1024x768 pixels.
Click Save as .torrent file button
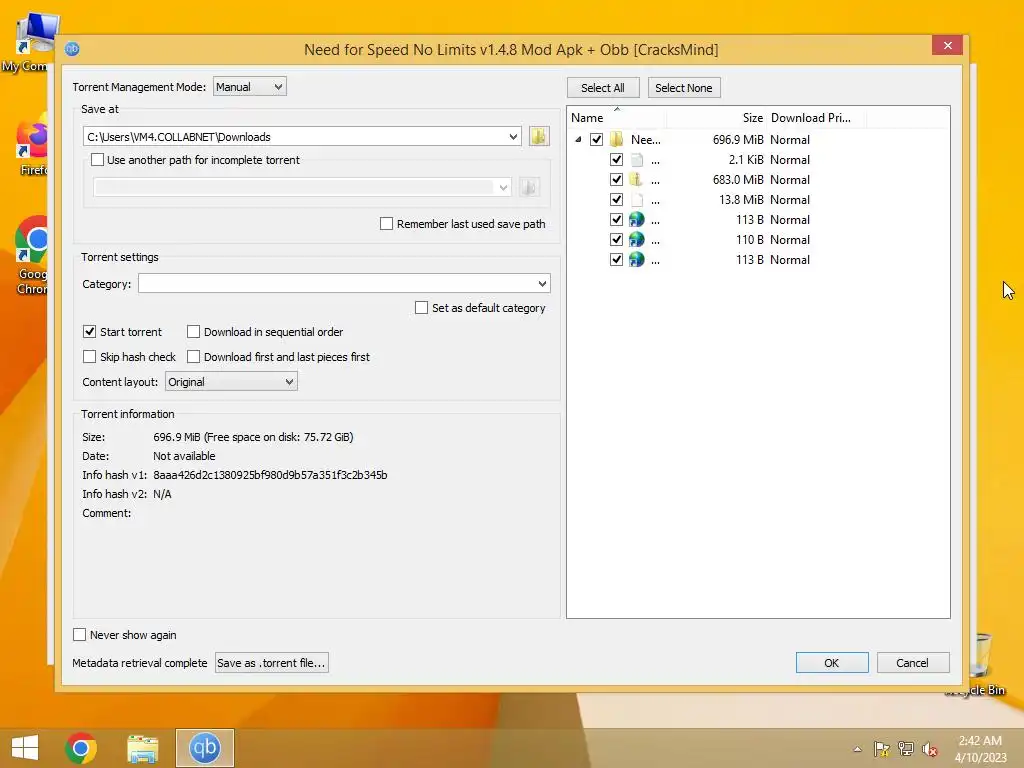coord(271,663)
